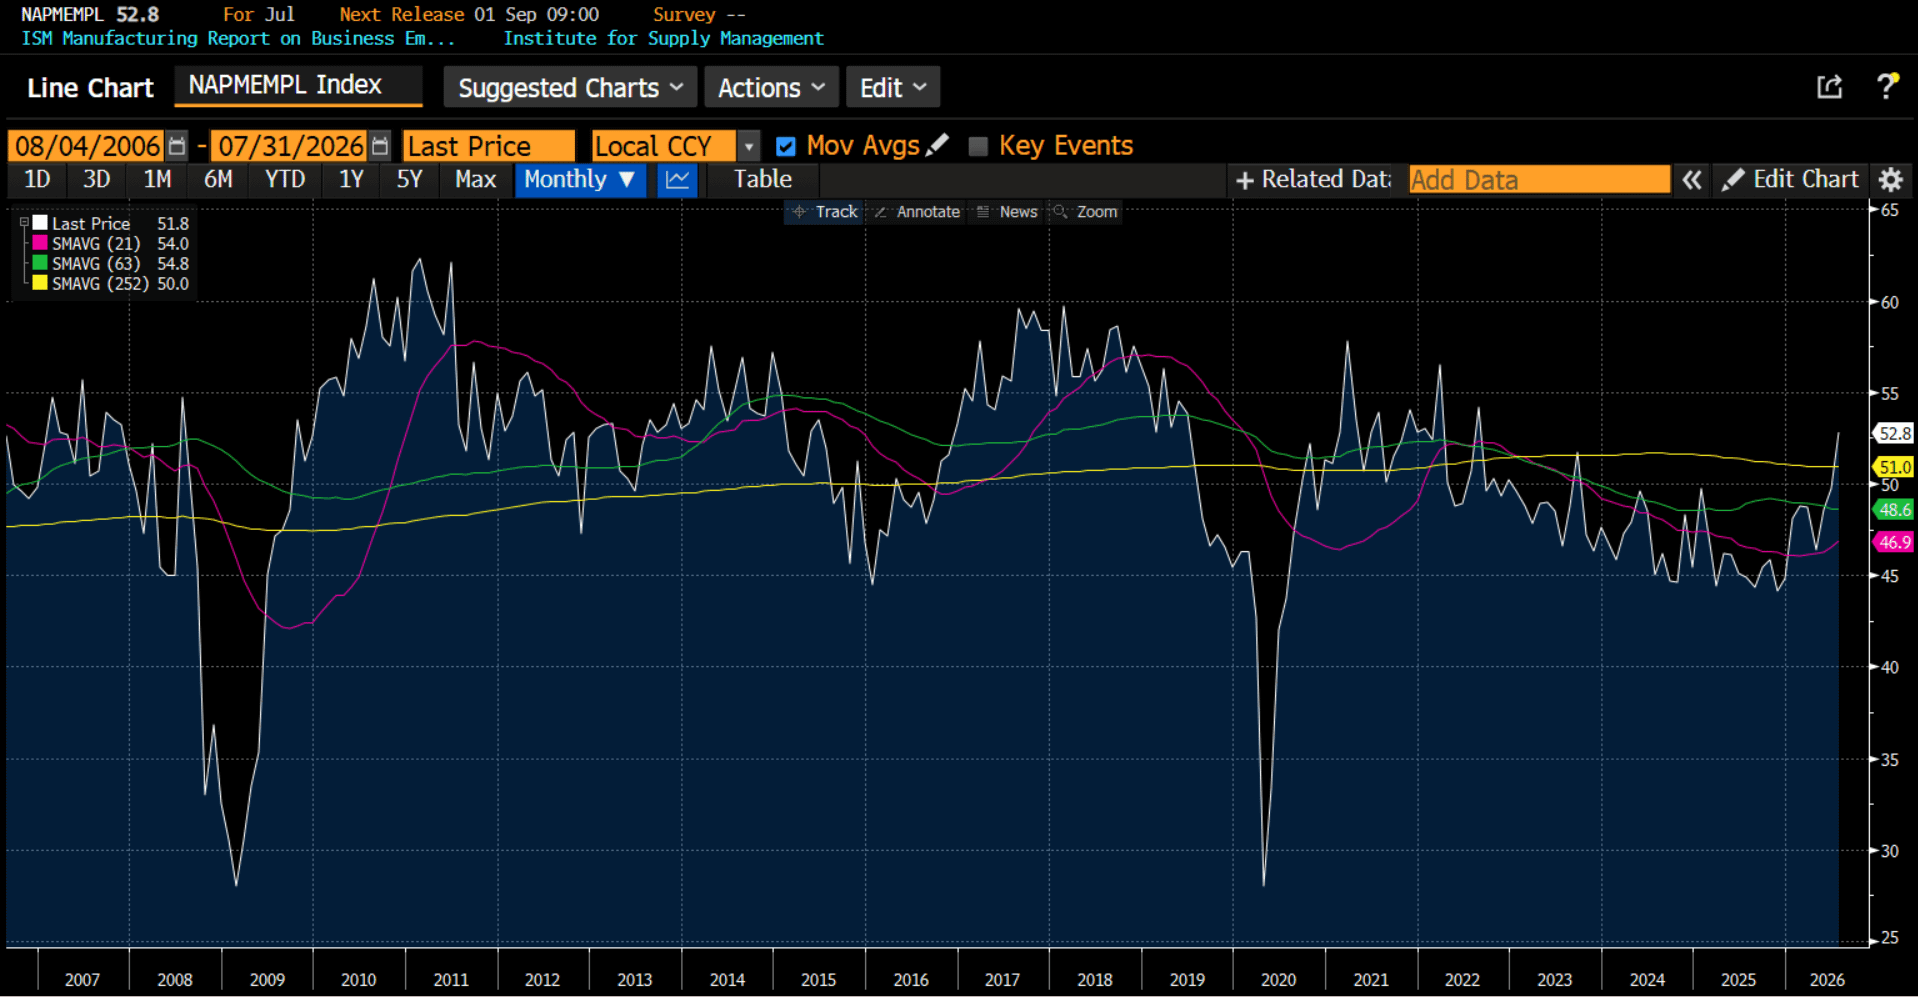
Task: Select the 1Y time range tab
Action: [351, 180]
